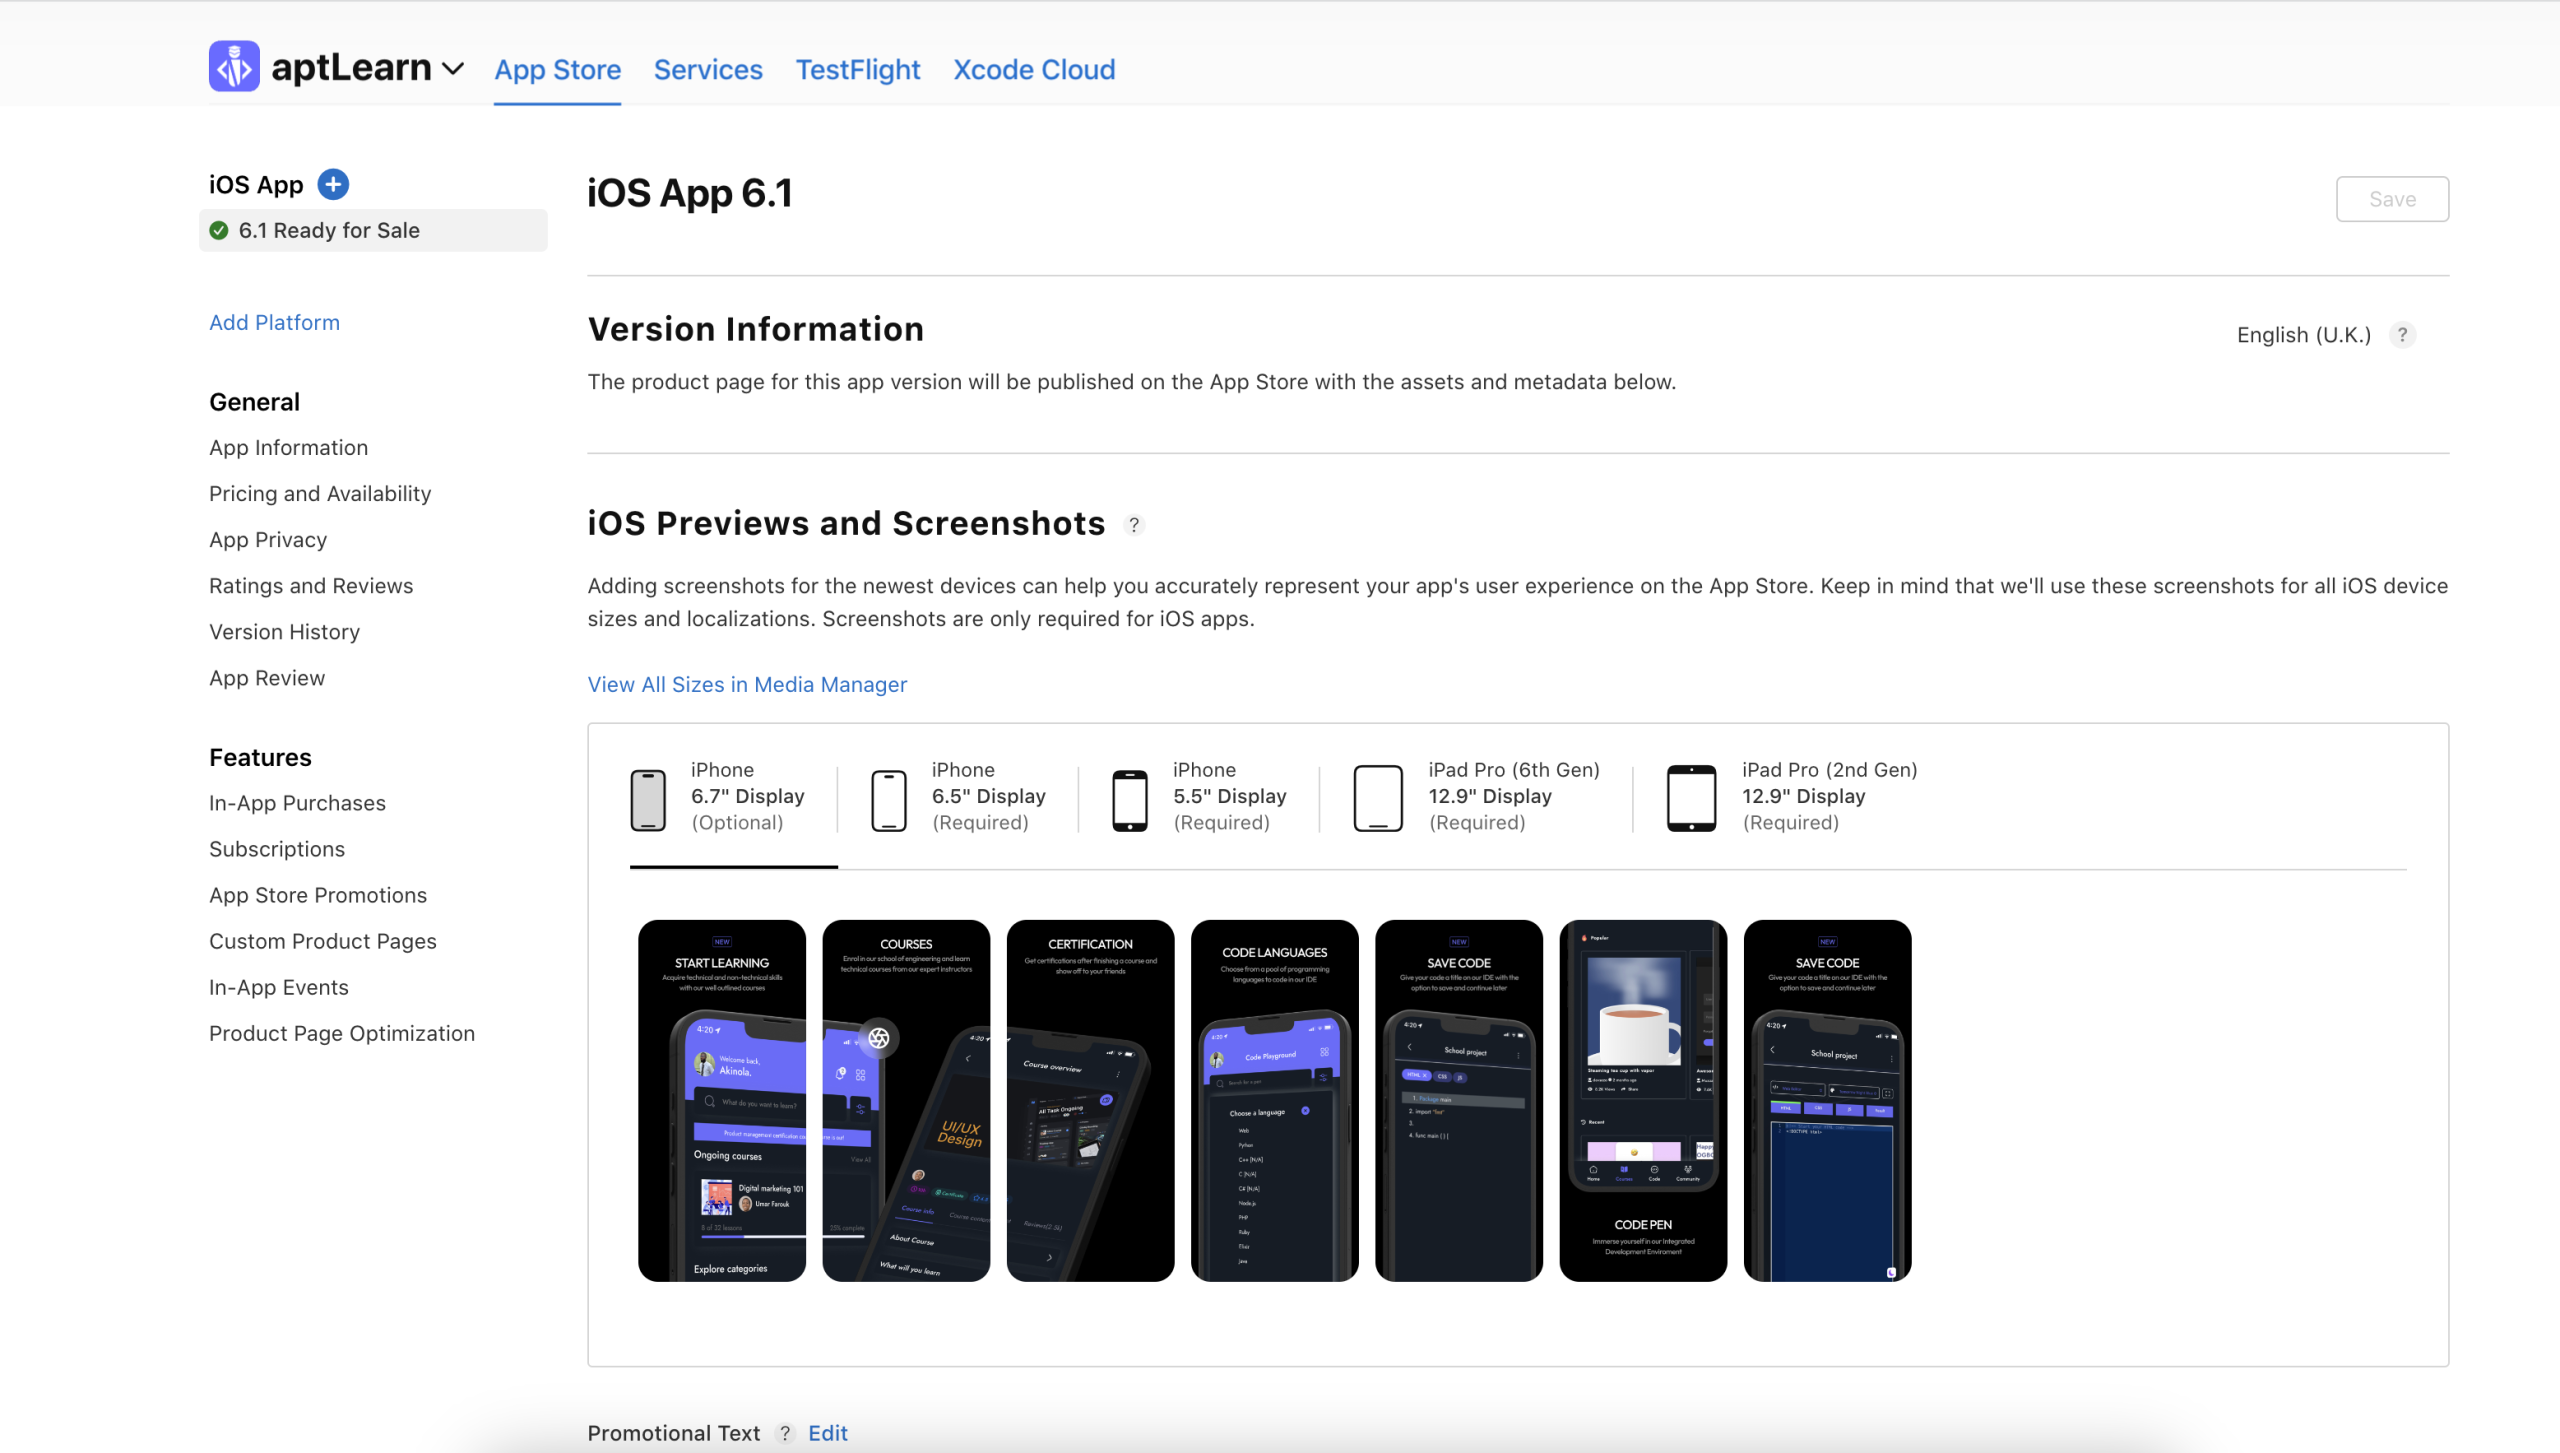
Task: Click the TestFlight navigation menu item
Action: pyautogui.click(x=856, y=69)
